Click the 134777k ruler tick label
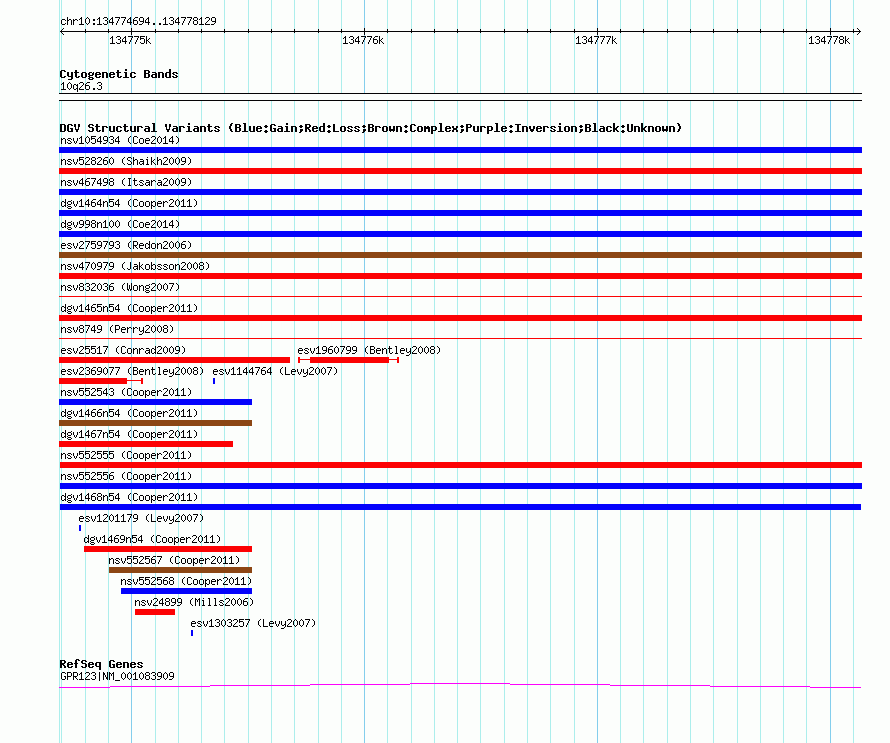890x743 pixels. [x=596, y=40]
